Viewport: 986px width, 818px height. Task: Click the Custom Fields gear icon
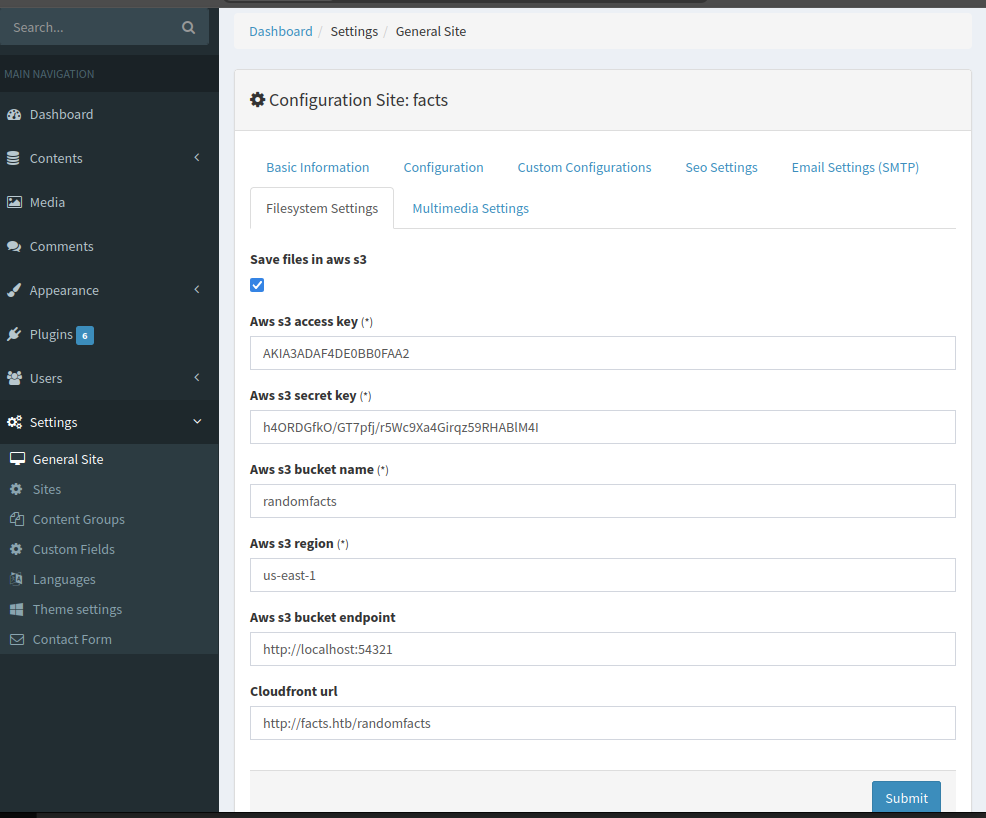coord(16,549)
